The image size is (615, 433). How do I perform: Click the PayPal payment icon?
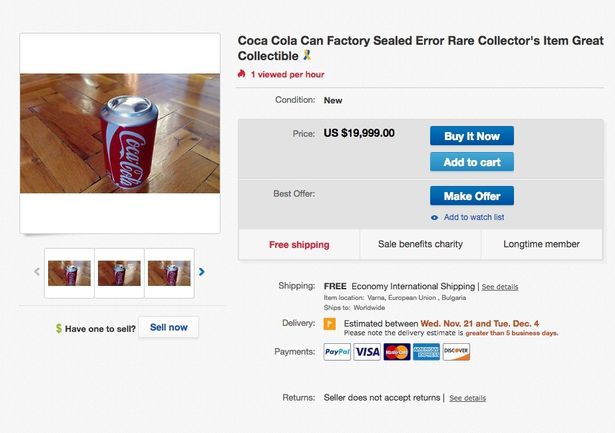(x=337, y=352)
